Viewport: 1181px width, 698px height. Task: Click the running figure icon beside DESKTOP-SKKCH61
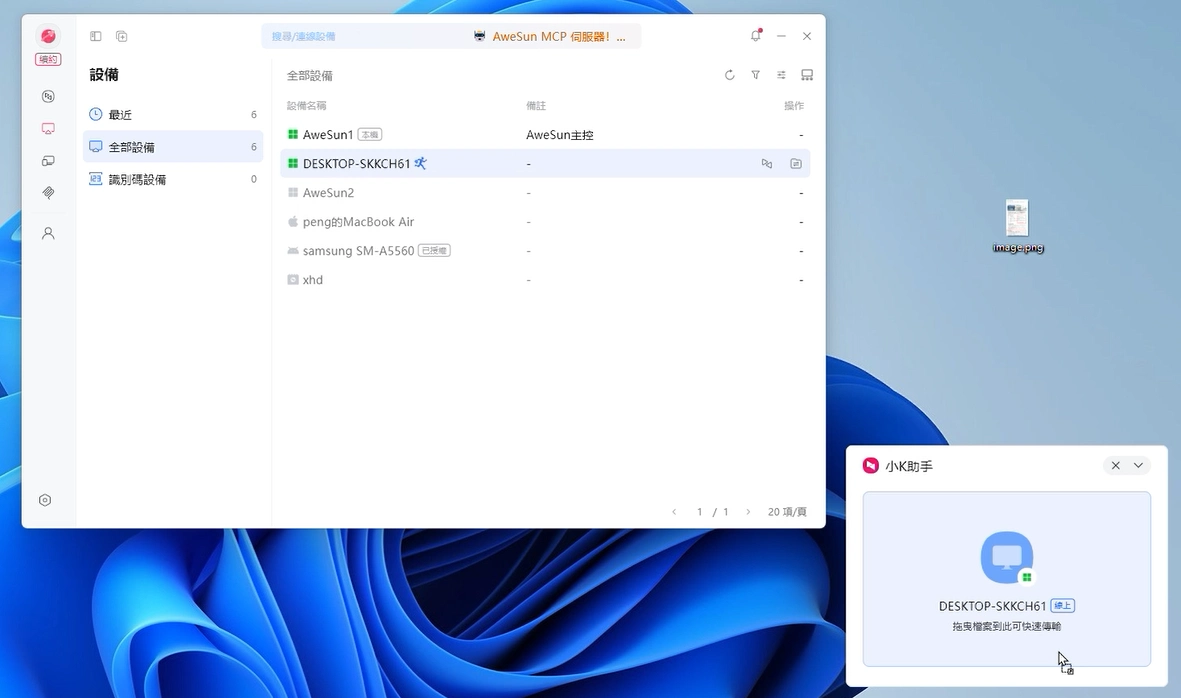[420, 163]
